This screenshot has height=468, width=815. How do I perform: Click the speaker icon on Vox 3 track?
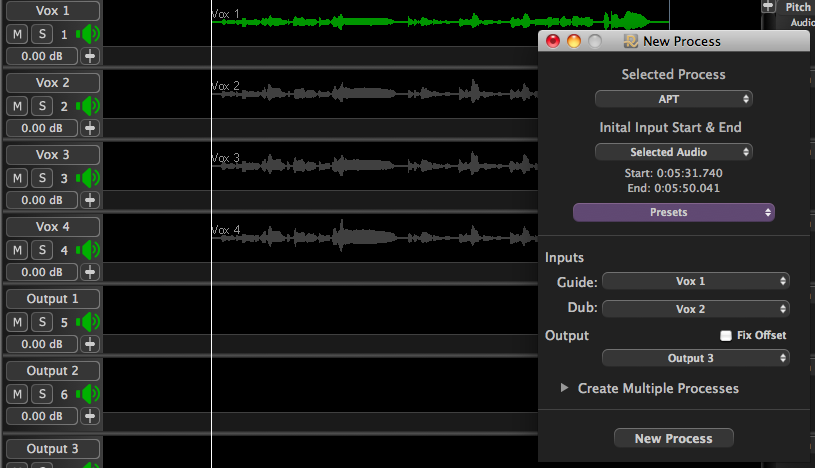(90, 178)
